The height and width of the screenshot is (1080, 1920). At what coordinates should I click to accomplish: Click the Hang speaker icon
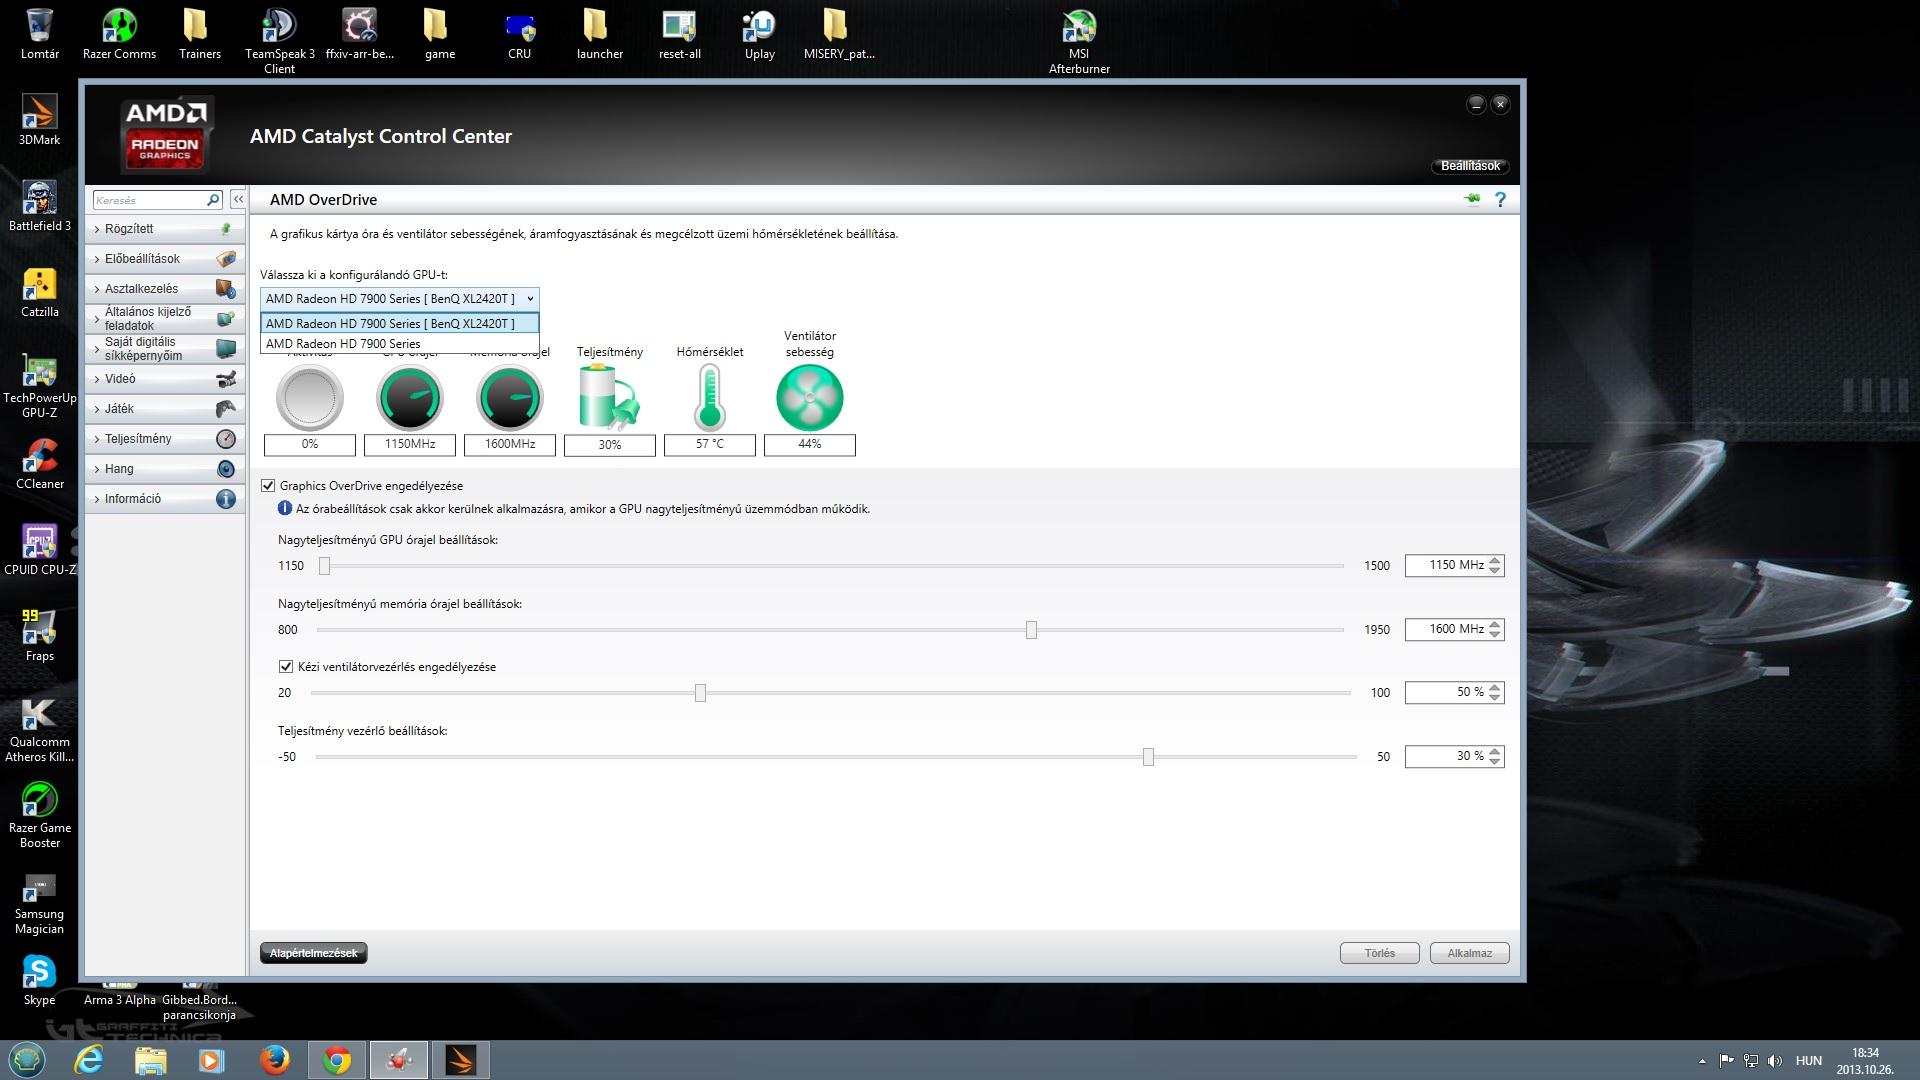[226, 469]
